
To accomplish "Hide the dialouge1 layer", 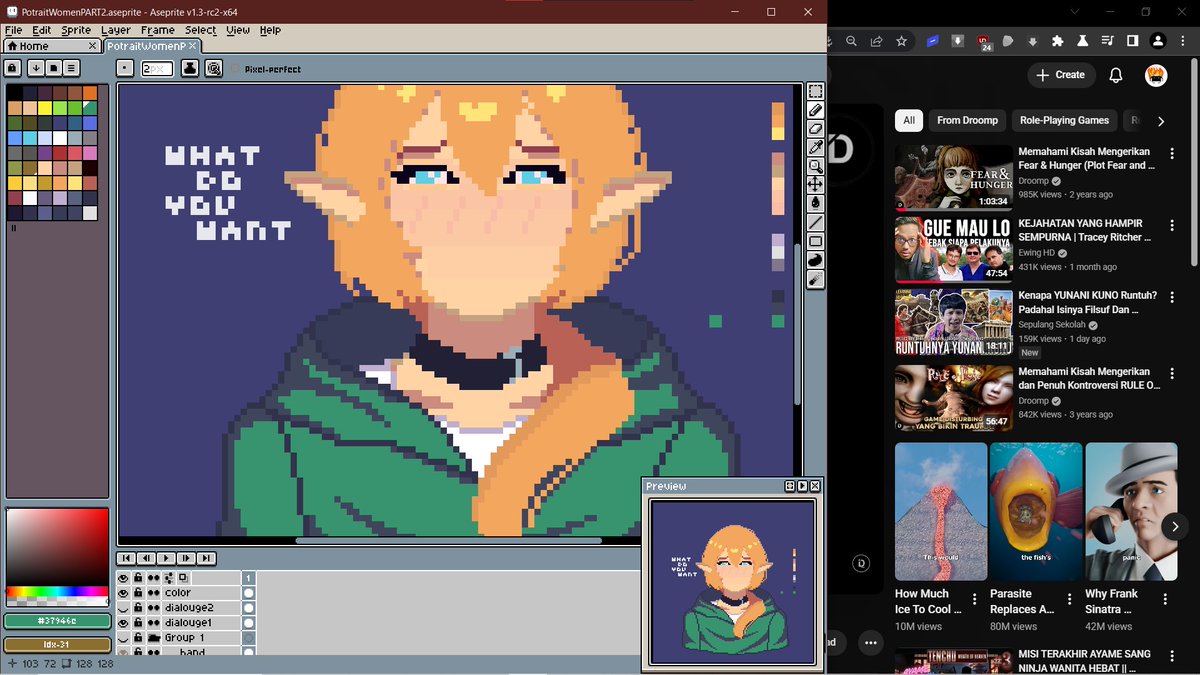I will [124, 622].
